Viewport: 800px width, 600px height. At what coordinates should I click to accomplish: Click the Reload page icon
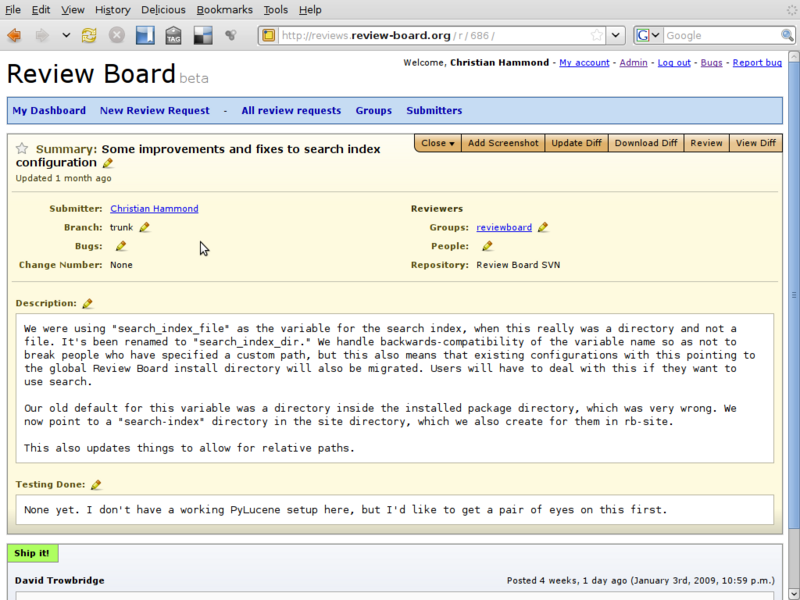(89, 35)
